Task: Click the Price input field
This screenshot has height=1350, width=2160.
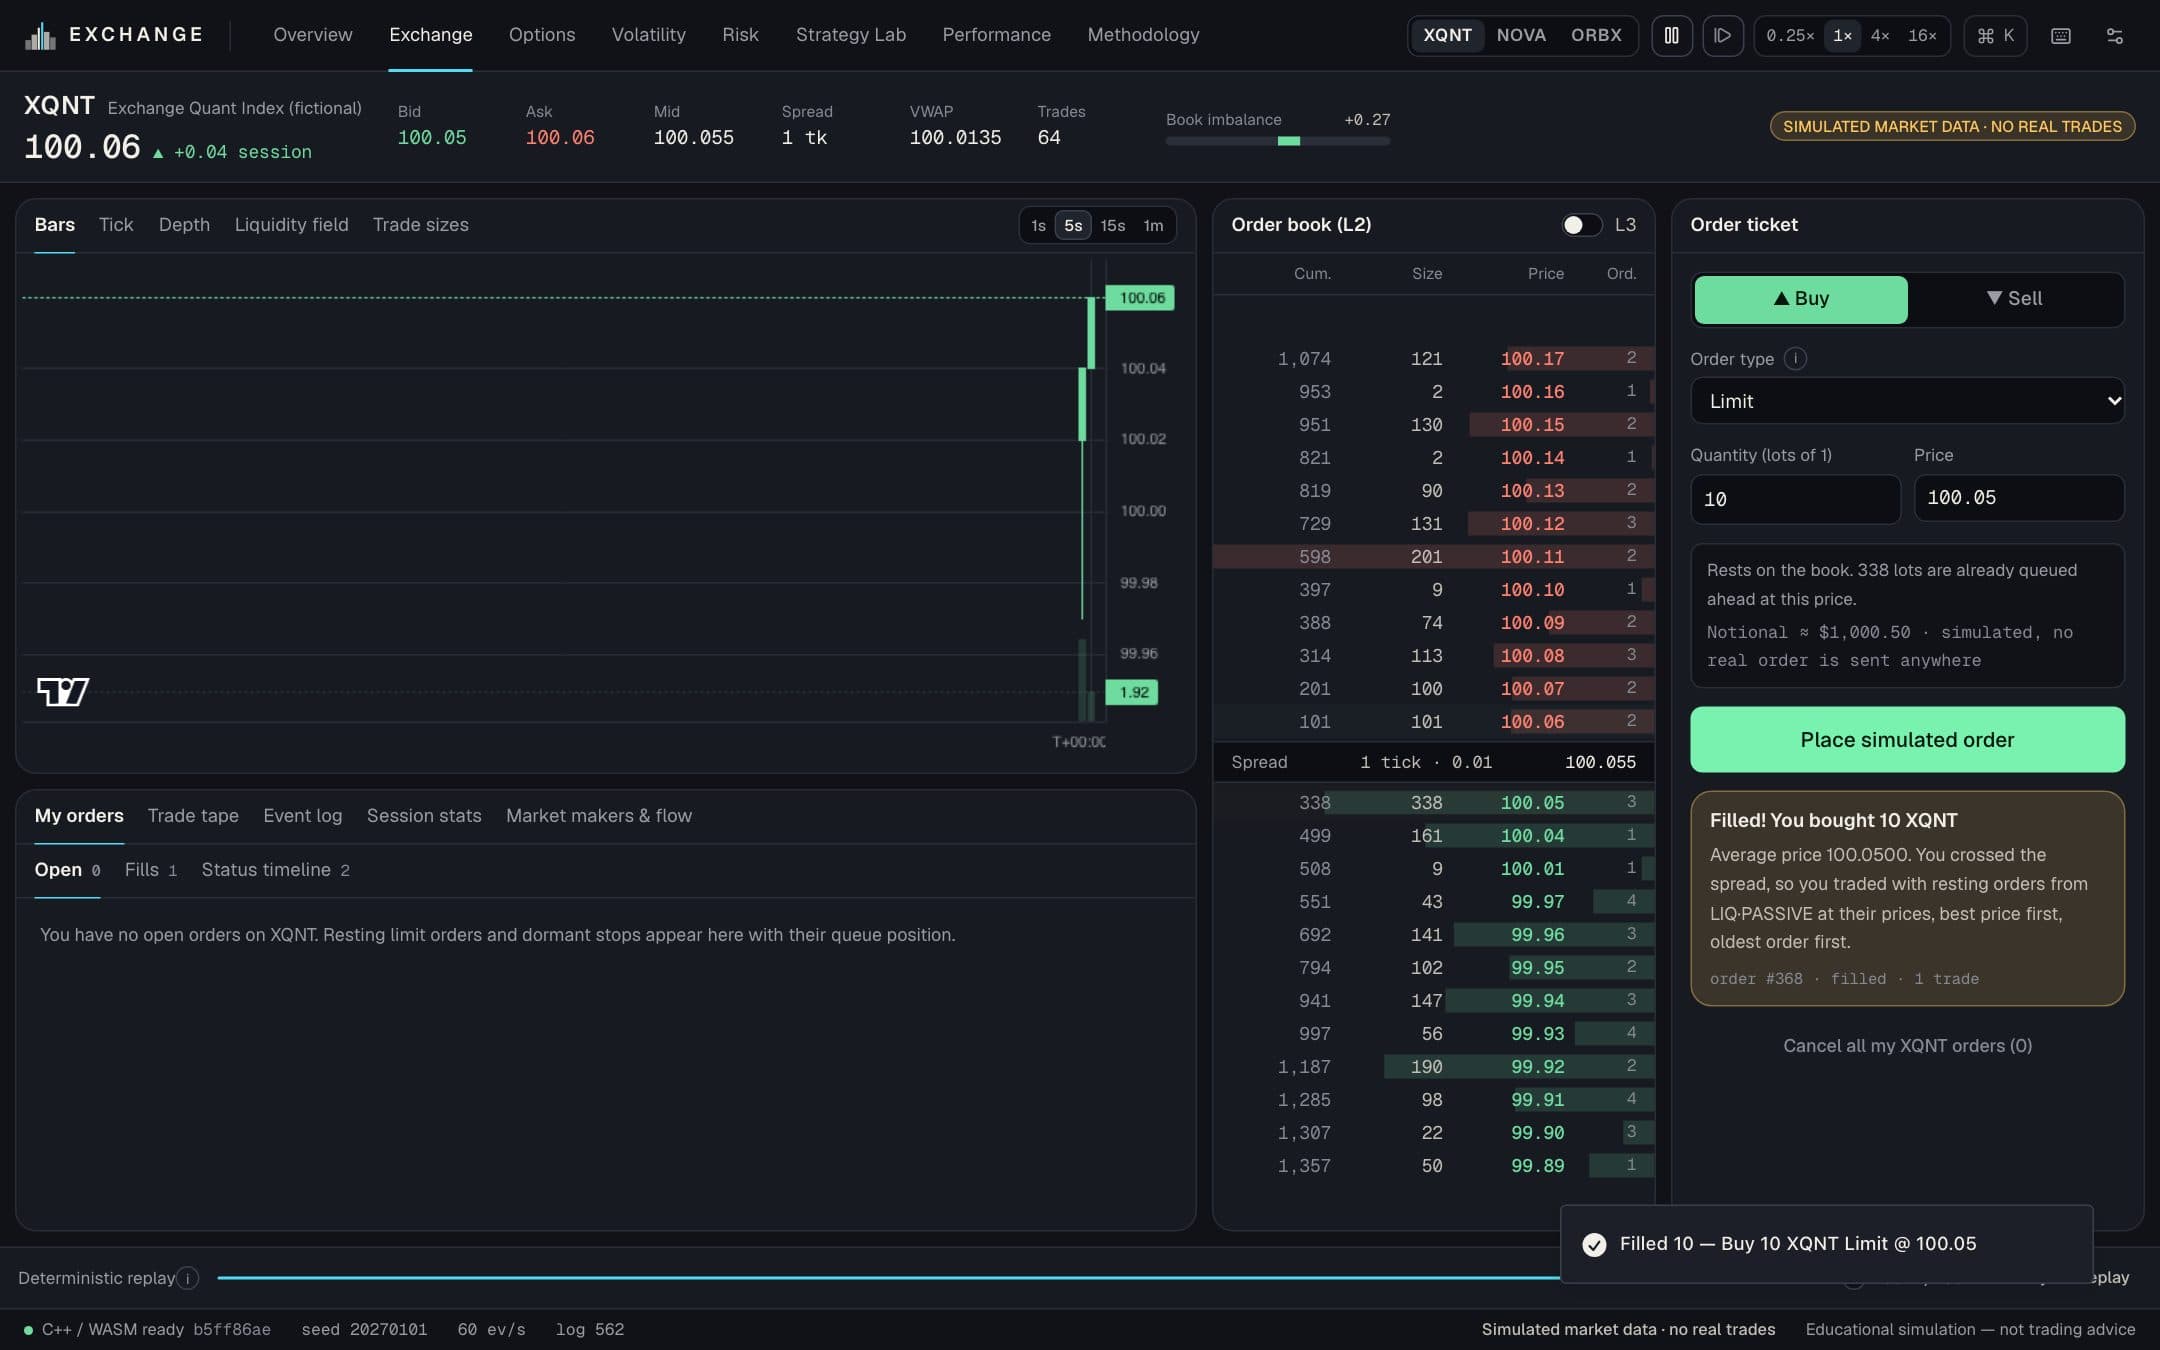Action: [2019, 498]
